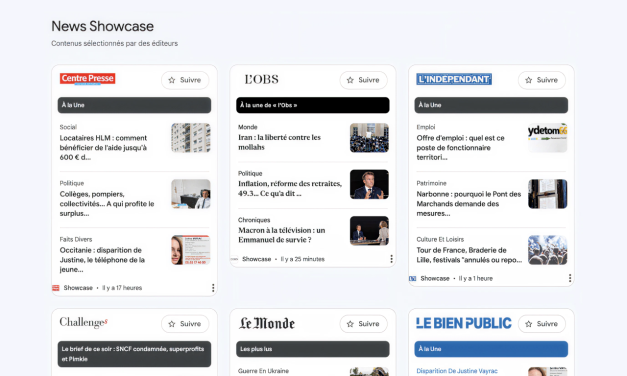
Task: Open 'Collèges, pompiers, collectivités' article
Action: coord(107,204)
